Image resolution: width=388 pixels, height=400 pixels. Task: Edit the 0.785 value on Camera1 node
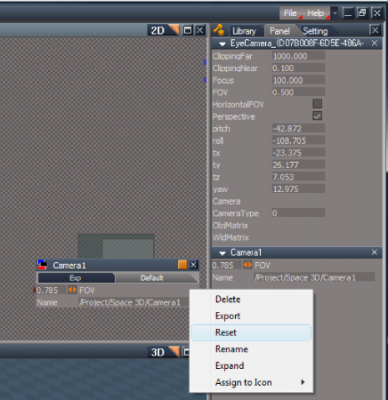coord(51,290)
